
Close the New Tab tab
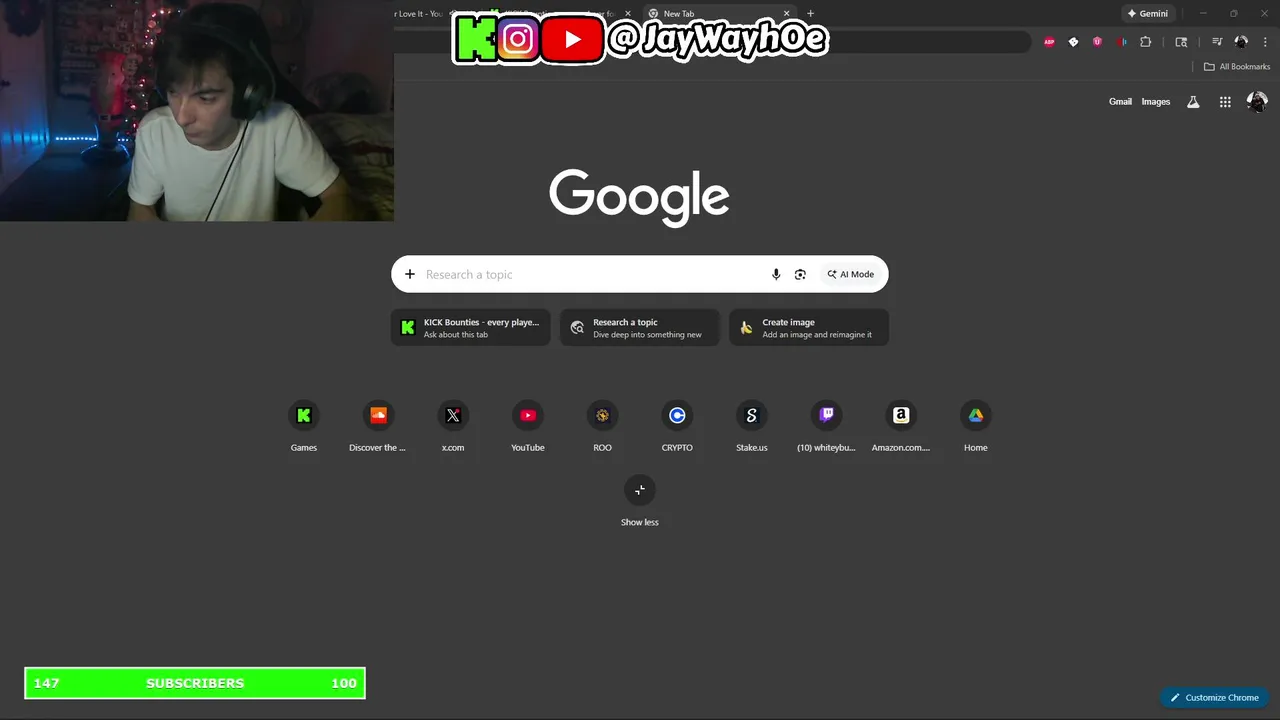(786, 14)
